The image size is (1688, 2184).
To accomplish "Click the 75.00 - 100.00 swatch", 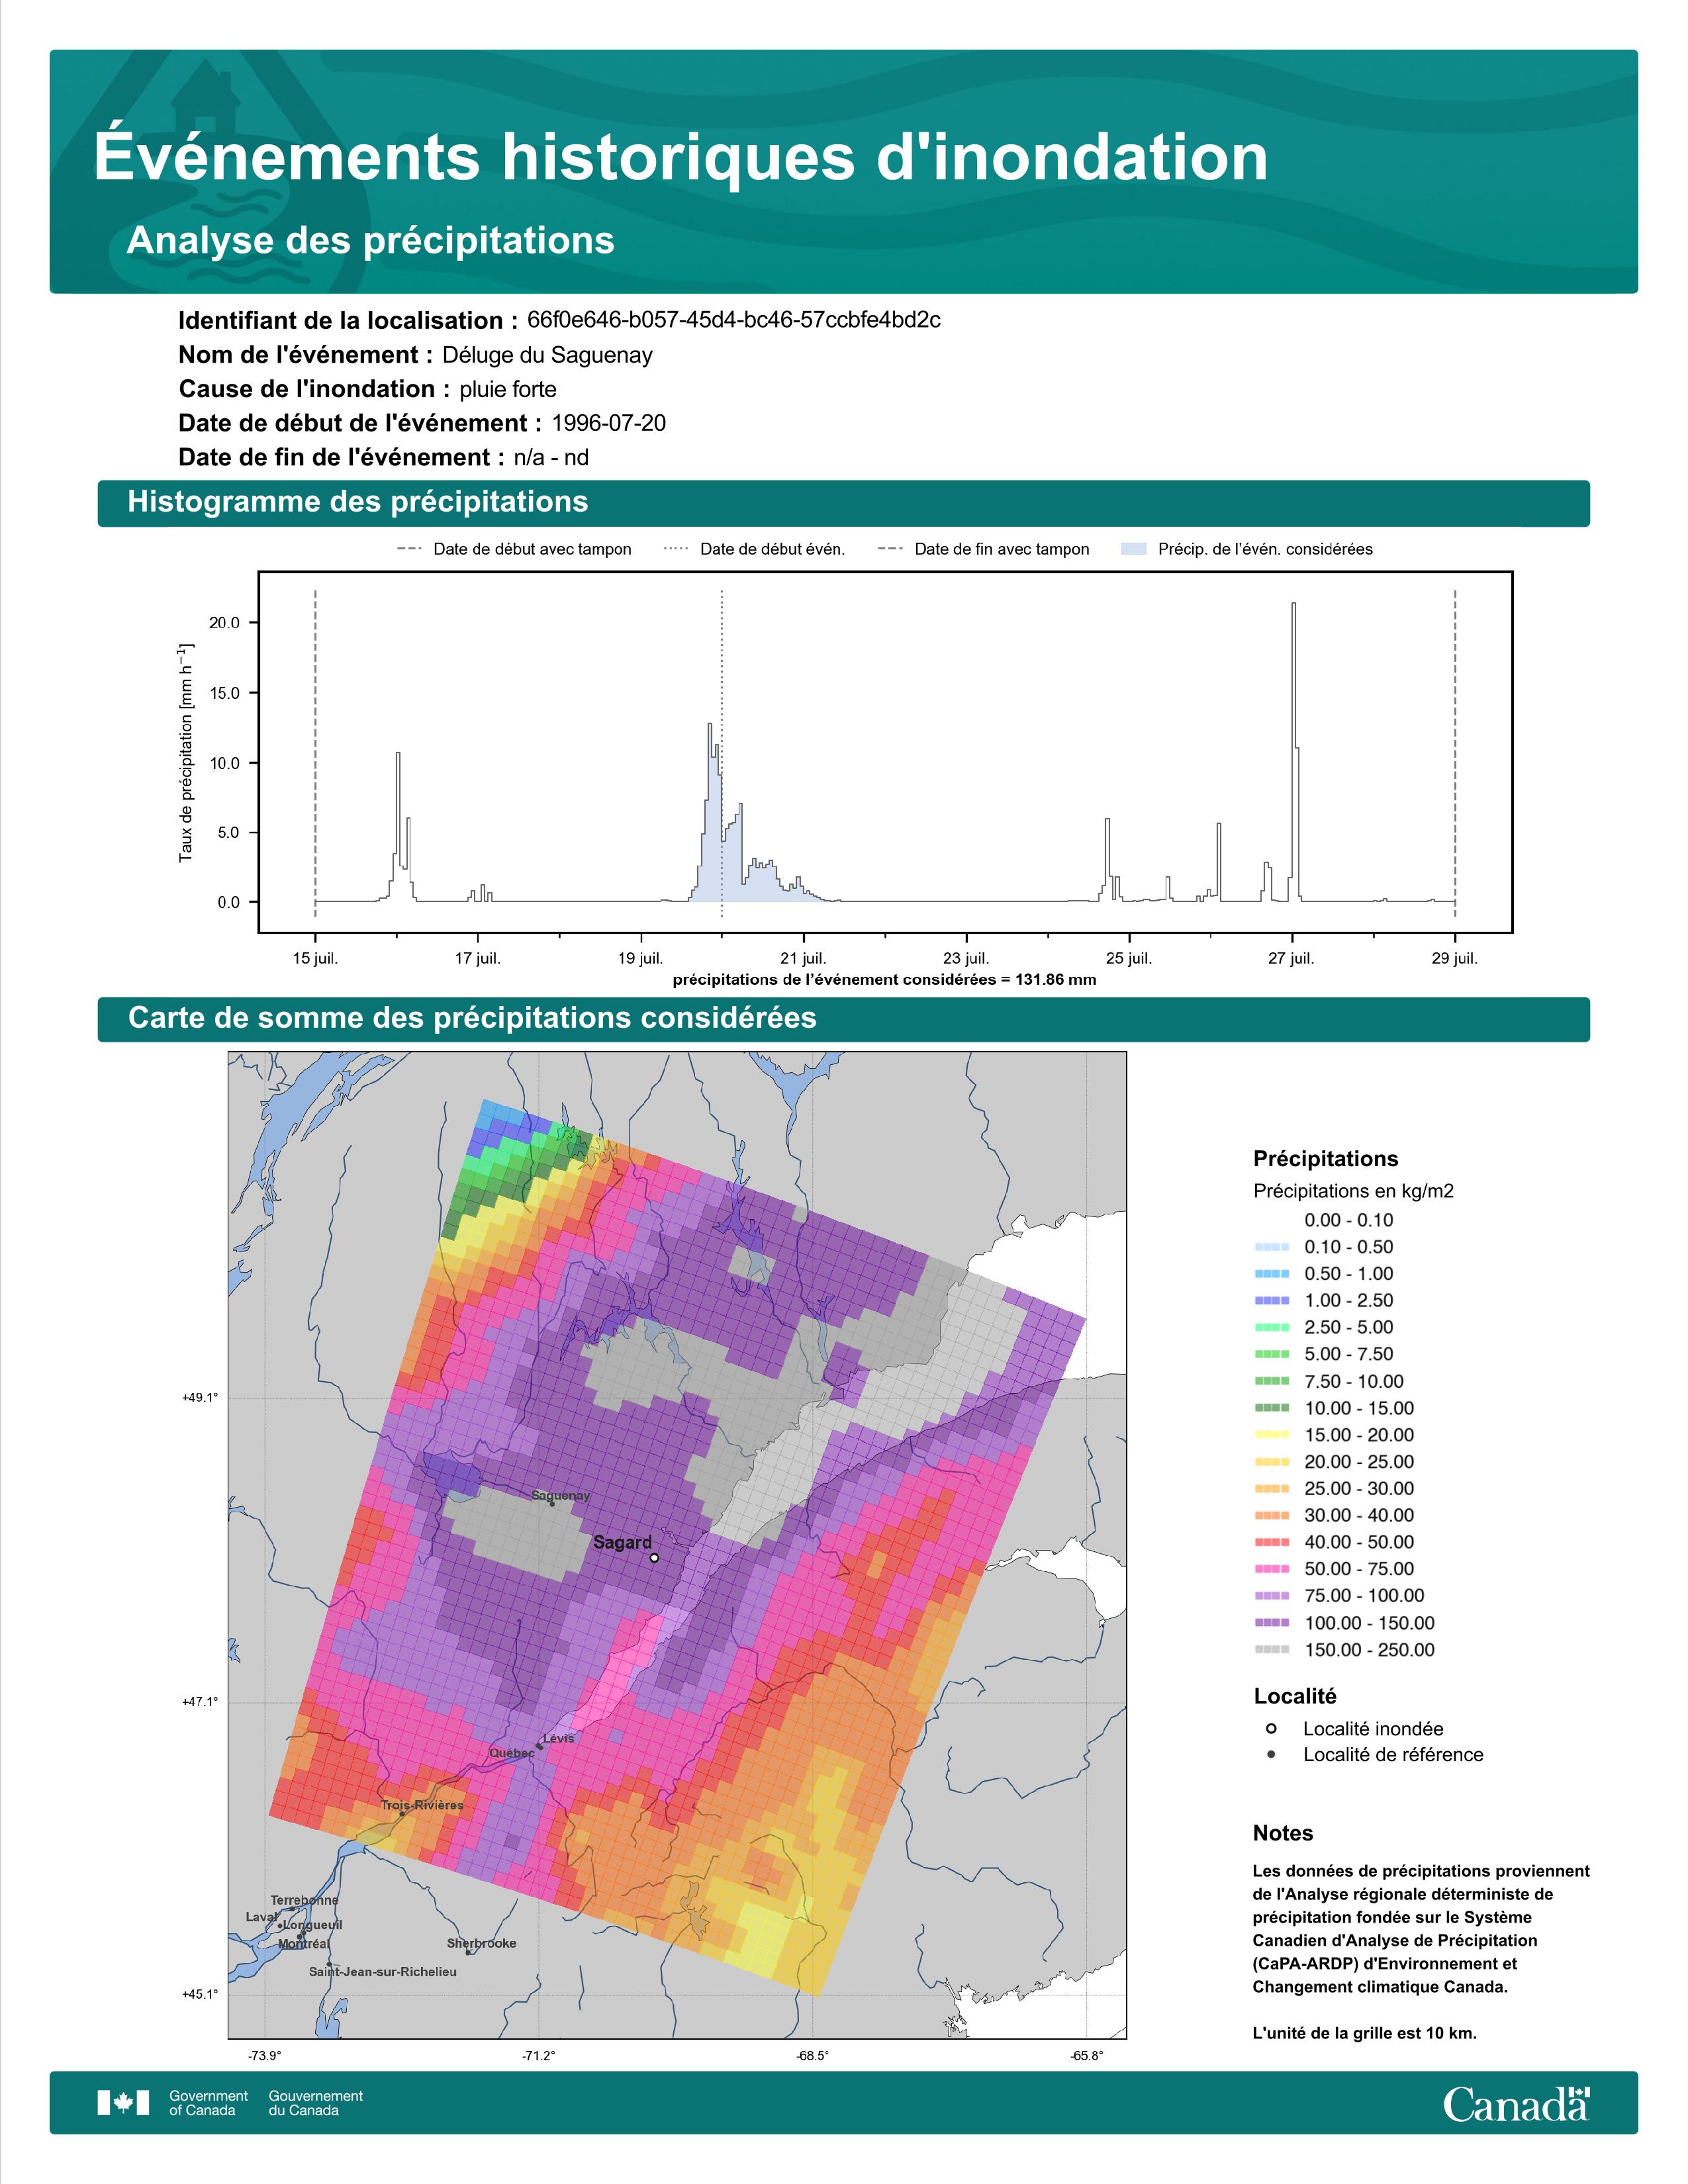I will coord(1271,1596).
